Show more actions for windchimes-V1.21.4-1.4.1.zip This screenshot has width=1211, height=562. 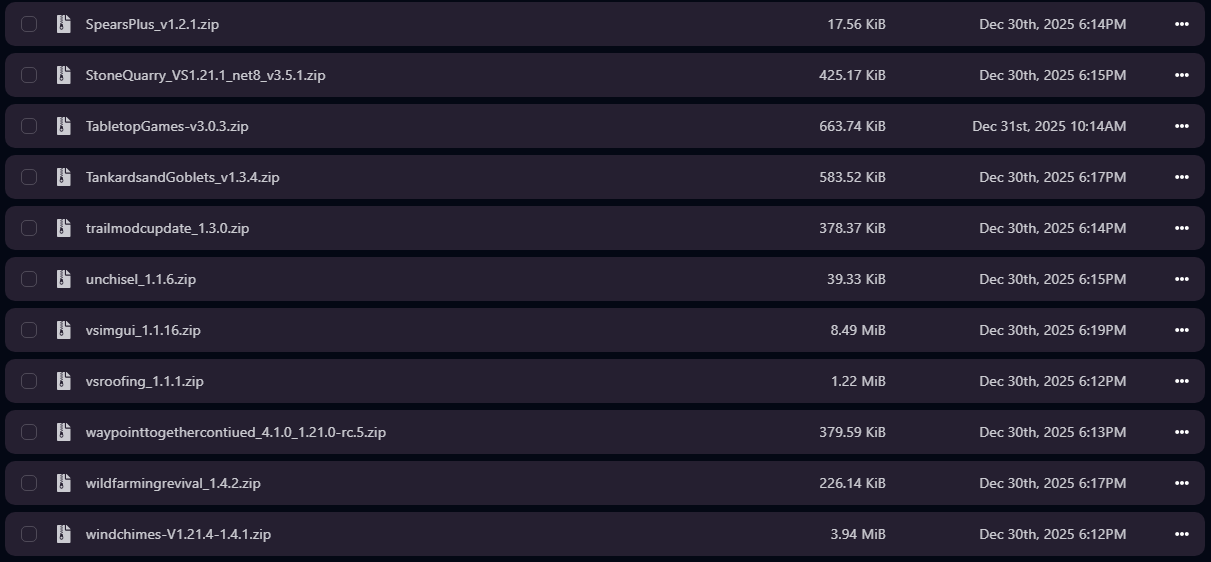point(1182,534)
